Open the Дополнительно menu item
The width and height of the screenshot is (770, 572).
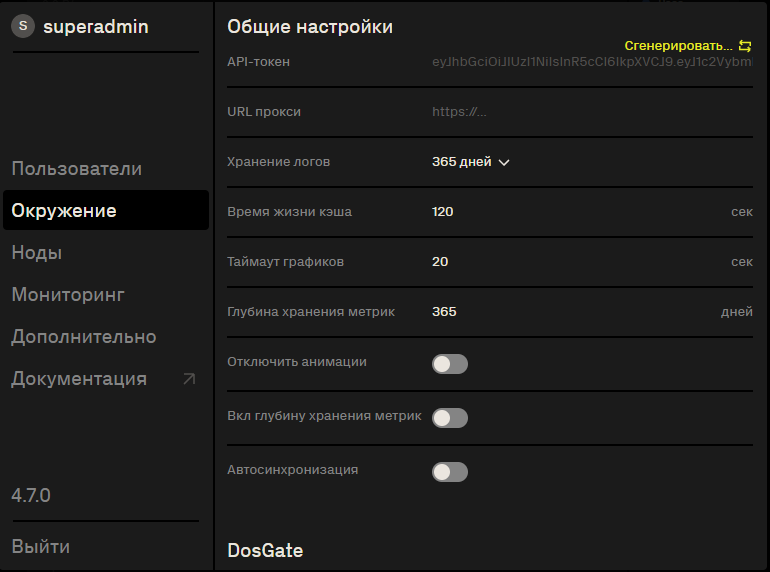click(x=84, y=337)
